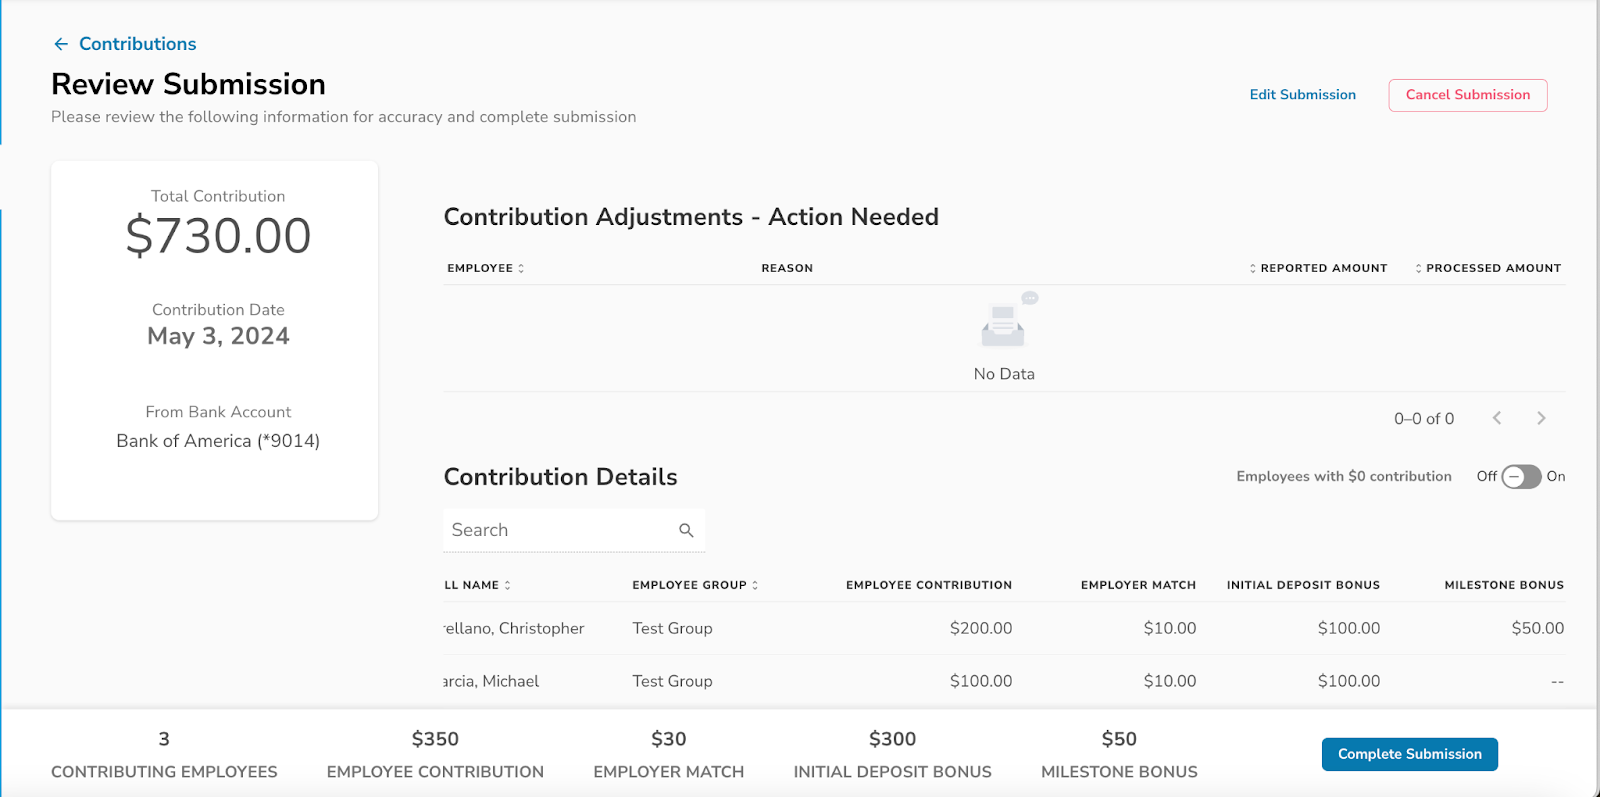The width and height of the screenshot is (1600, 797).
Task: Click the back arrow beside Contributions
Action: pos(61,44)
